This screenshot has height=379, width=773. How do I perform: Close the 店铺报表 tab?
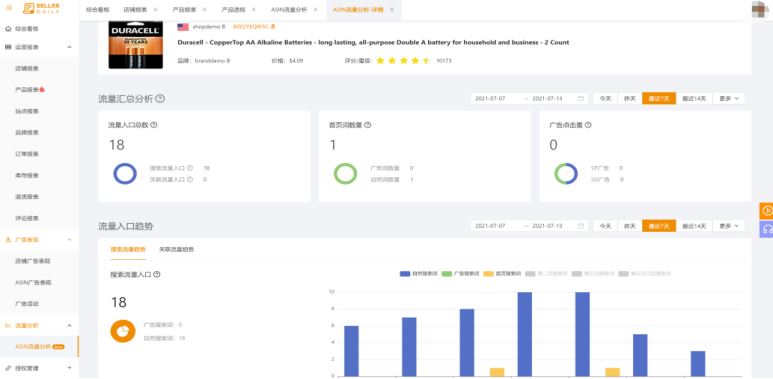coord(155,10)
